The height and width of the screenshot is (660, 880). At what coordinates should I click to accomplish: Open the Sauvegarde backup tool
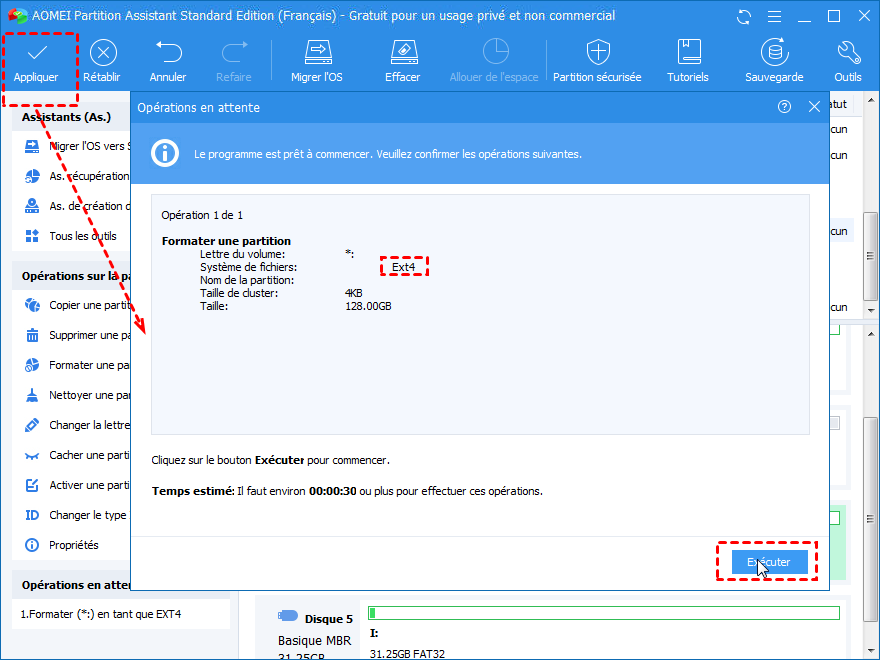(774, 62)
